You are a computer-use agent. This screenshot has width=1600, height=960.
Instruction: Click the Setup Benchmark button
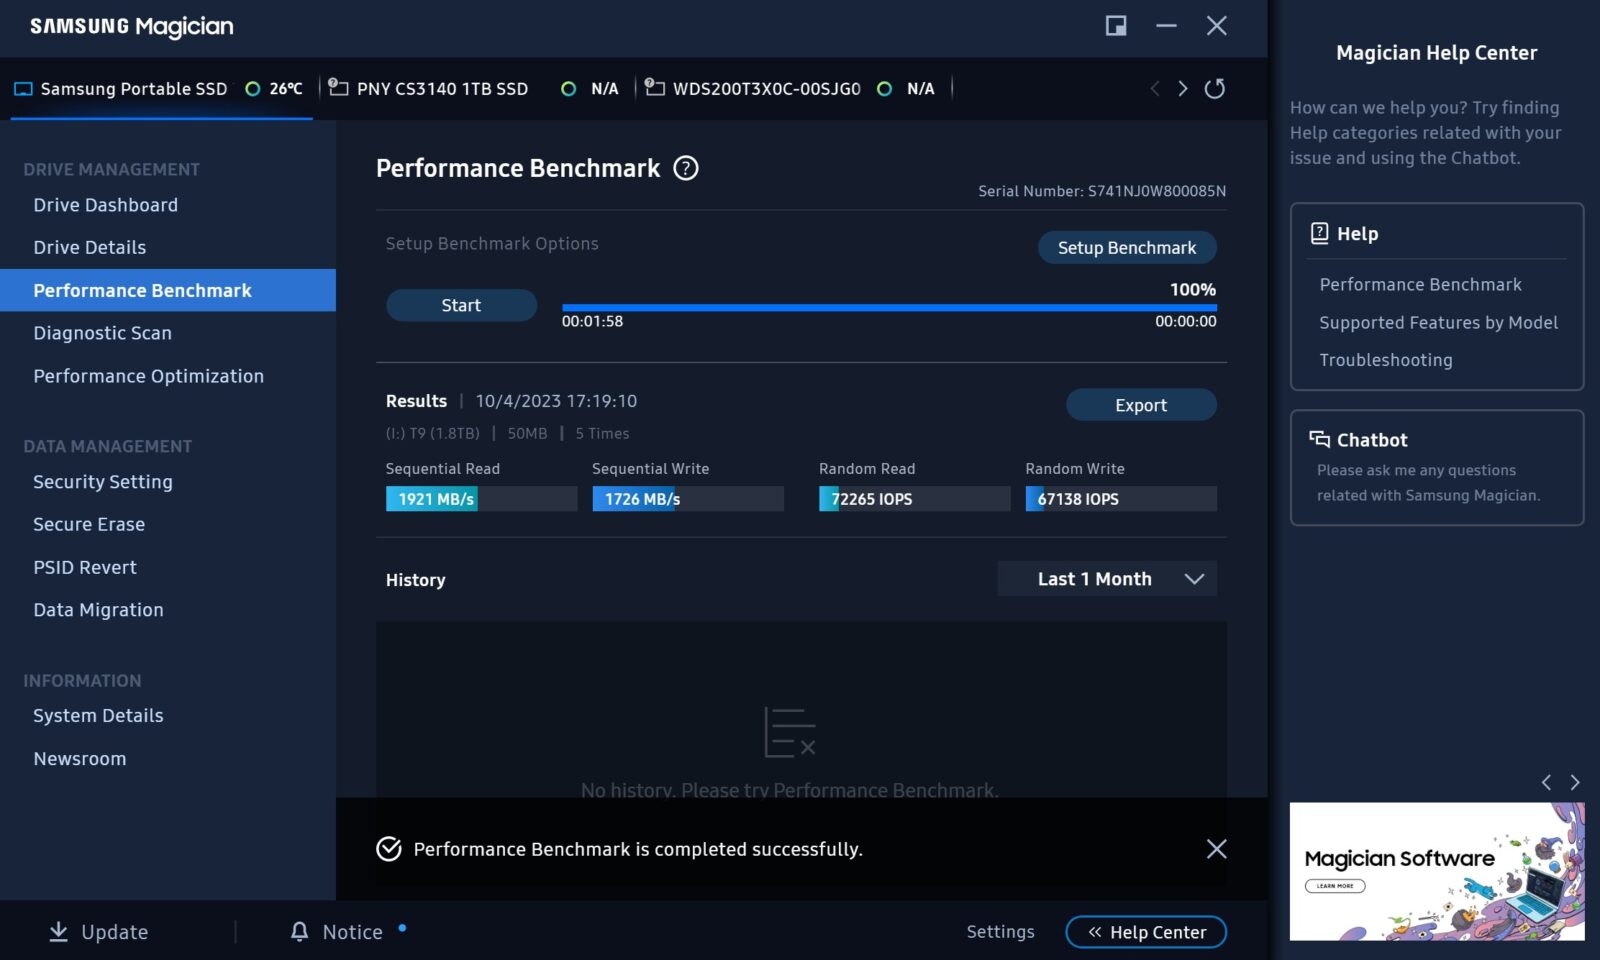point(1126,248)
